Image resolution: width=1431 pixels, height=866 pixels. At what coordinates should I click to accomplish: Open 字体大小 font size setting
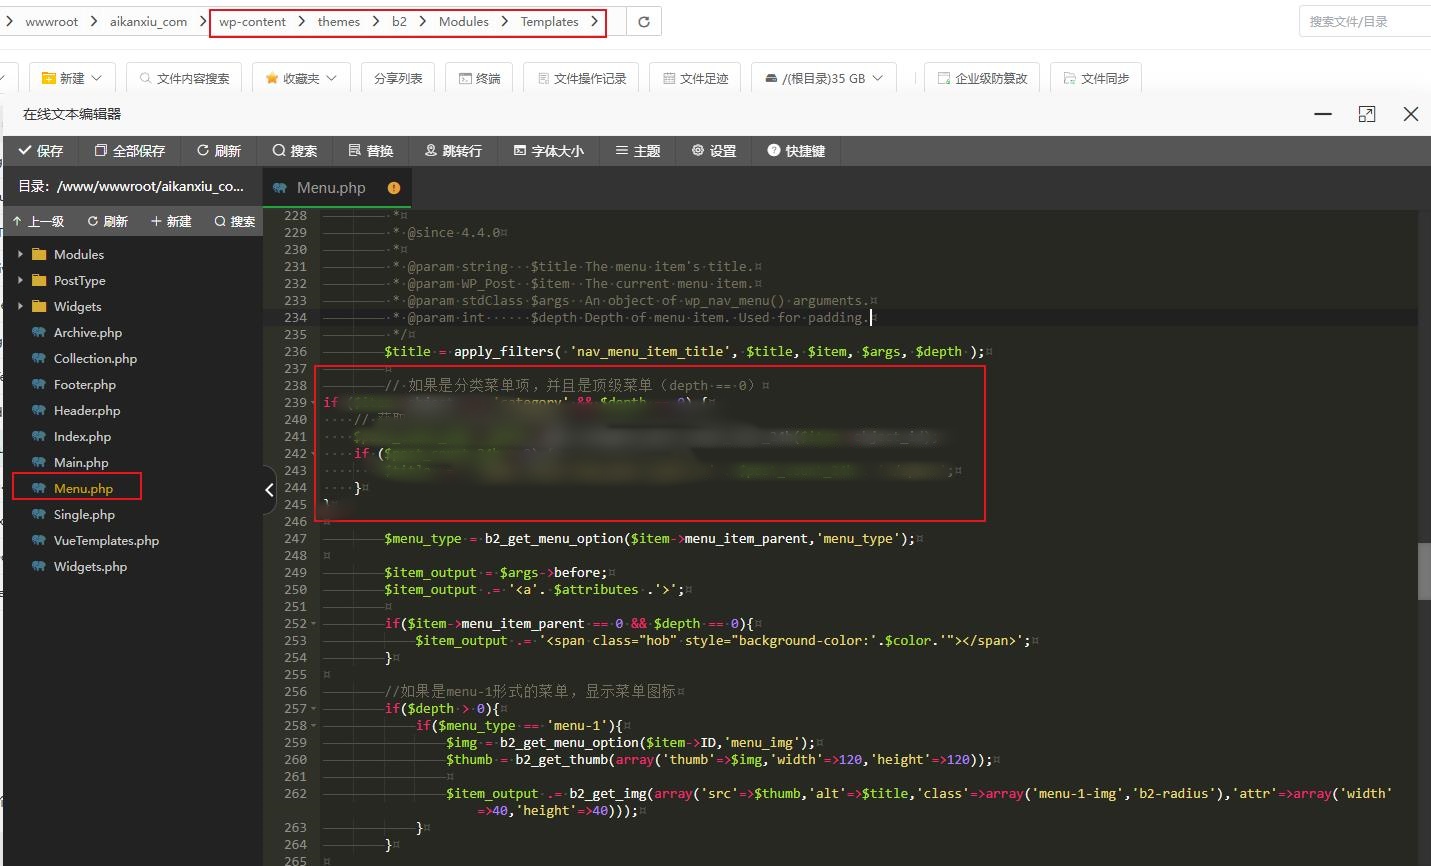[x=548, y=151]
